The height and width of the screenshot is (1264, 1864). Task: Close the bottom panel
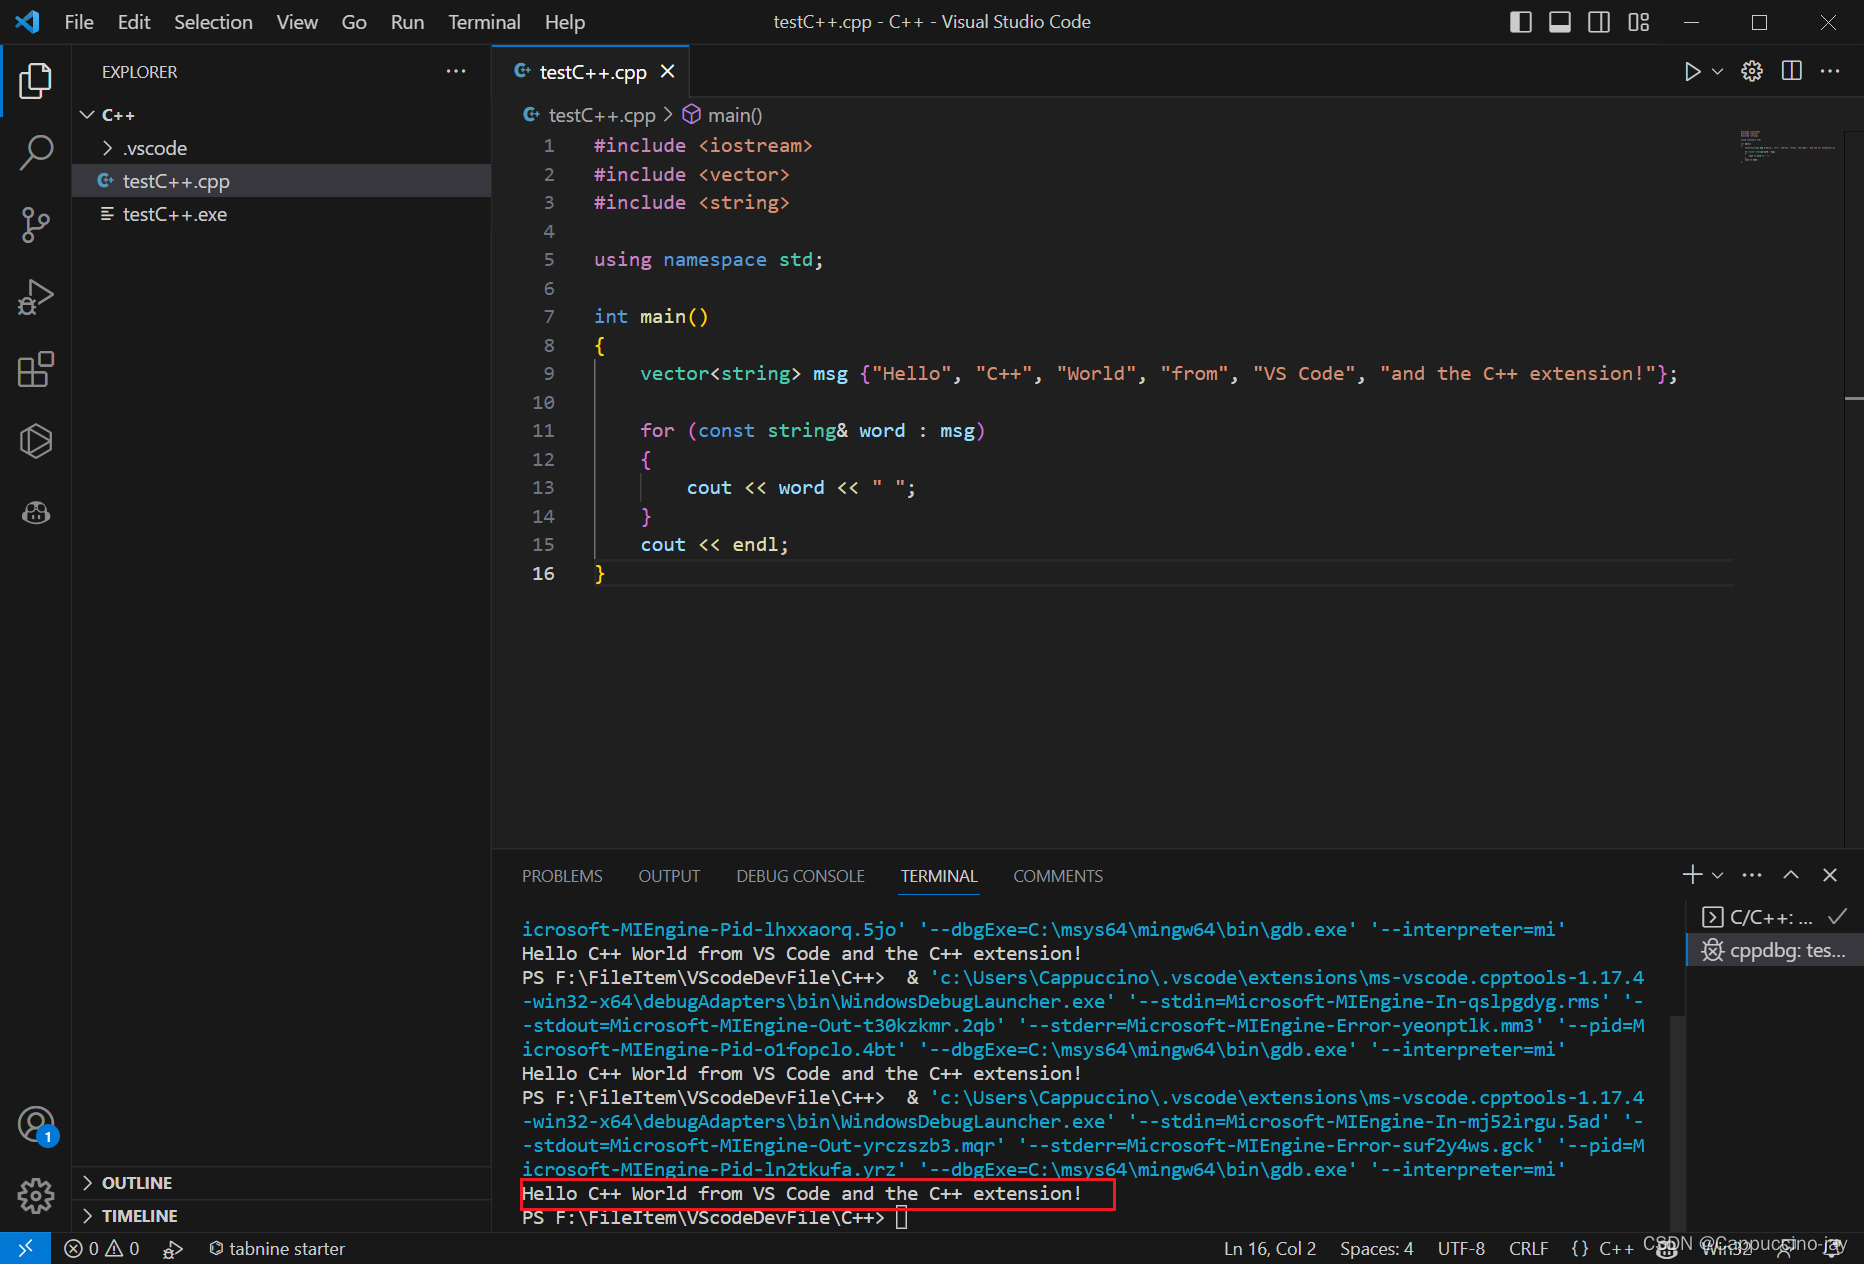1830,875
